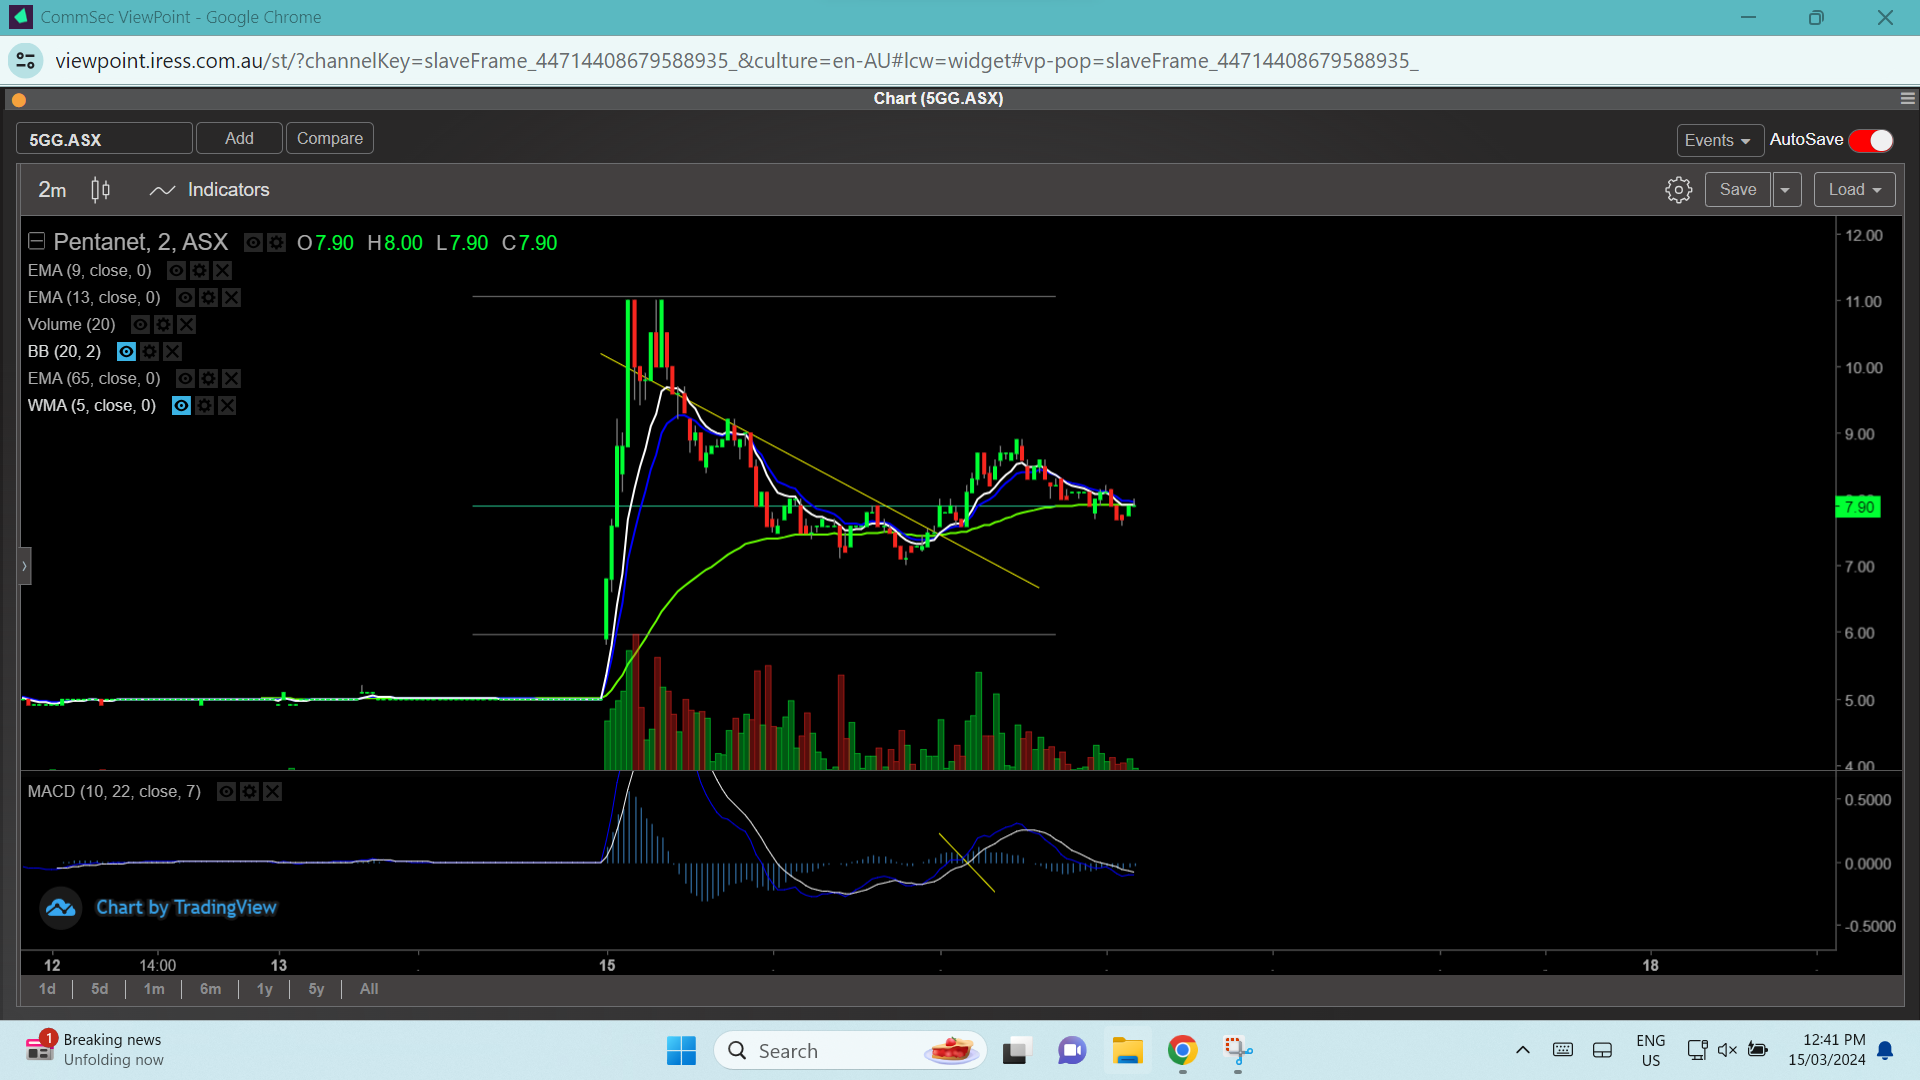This screenshot has height=1080, width=1920.
Task: Select the 5d time range
Action: pyautogui.click(x=99, y=989)
